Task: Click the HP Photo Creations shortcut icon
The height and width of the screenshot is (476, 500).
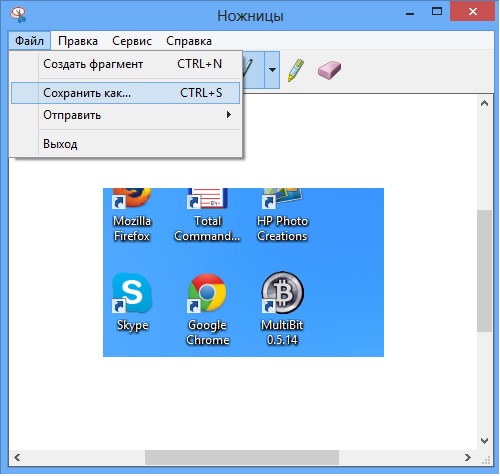Action: (282, 199)
